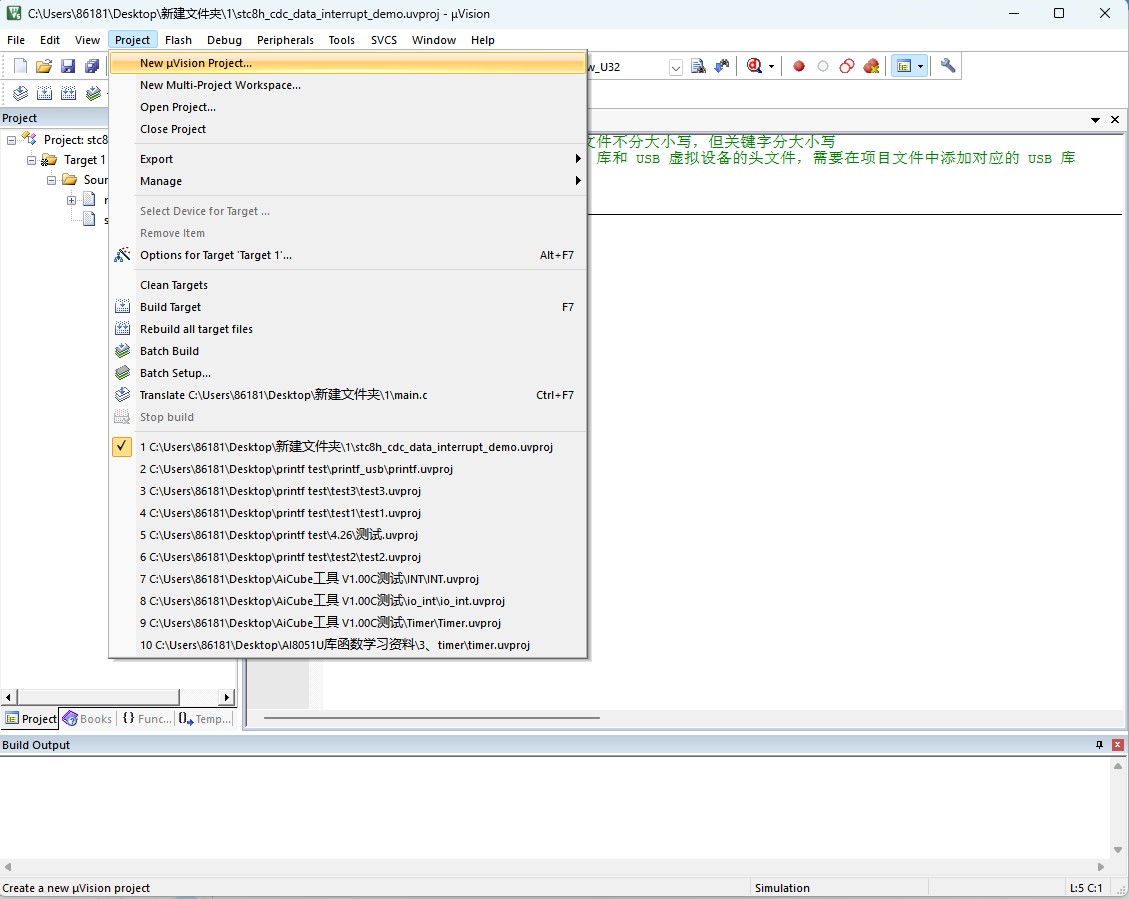Viewport: 1129px width, 899px height.
Task: Open recent project io_int.uvproj
Action: click(348, 601)
